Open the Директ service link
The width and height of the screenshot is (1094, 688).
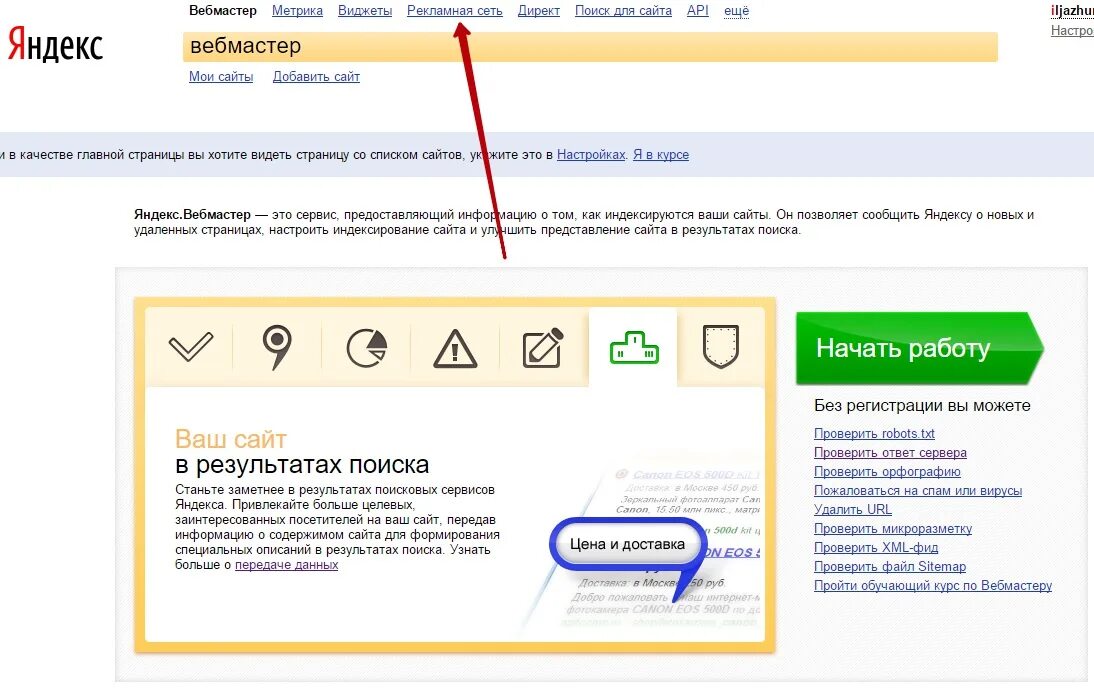click(x=539, y=10)
